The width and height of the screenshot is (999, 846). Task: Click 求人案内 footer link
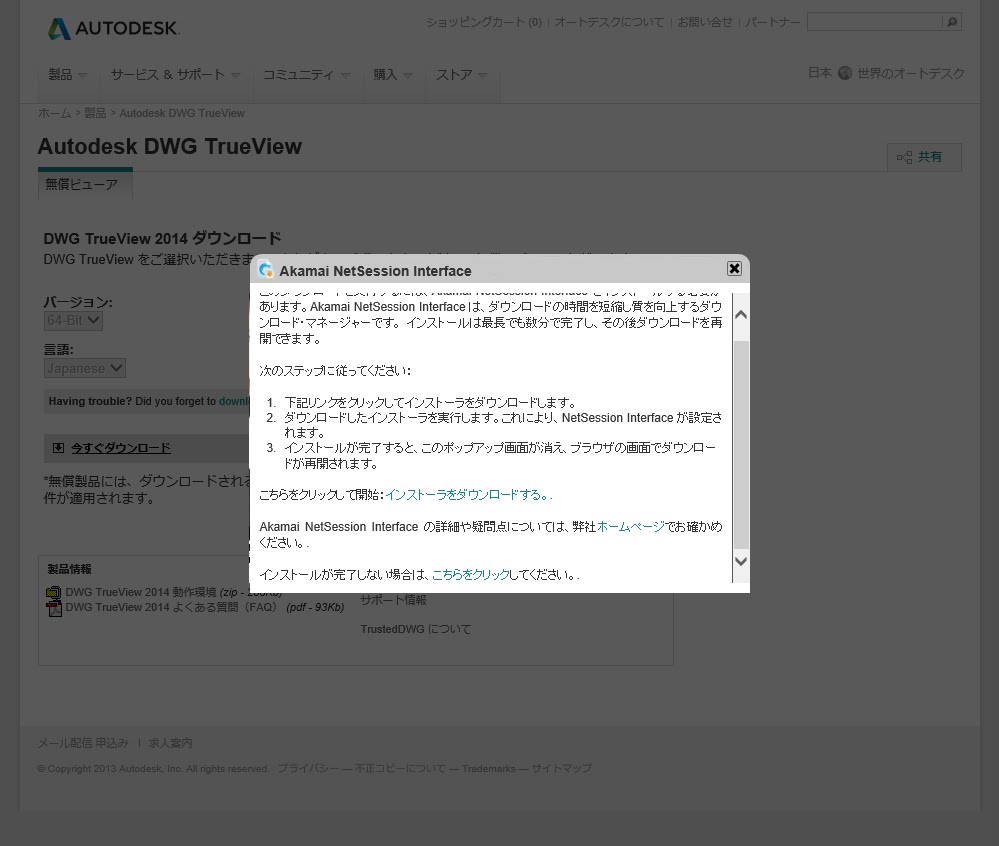point(170,743)
